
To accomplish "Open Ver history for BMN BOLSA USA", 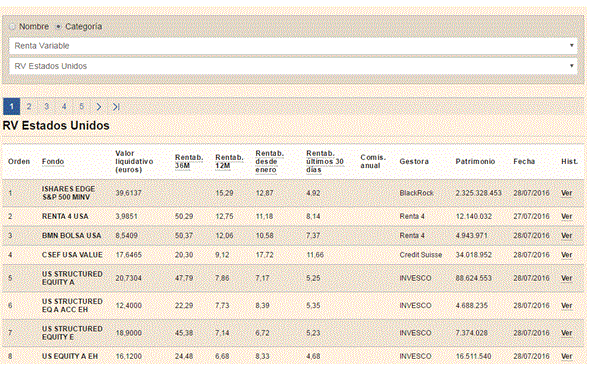I will (x=566, y=236).
